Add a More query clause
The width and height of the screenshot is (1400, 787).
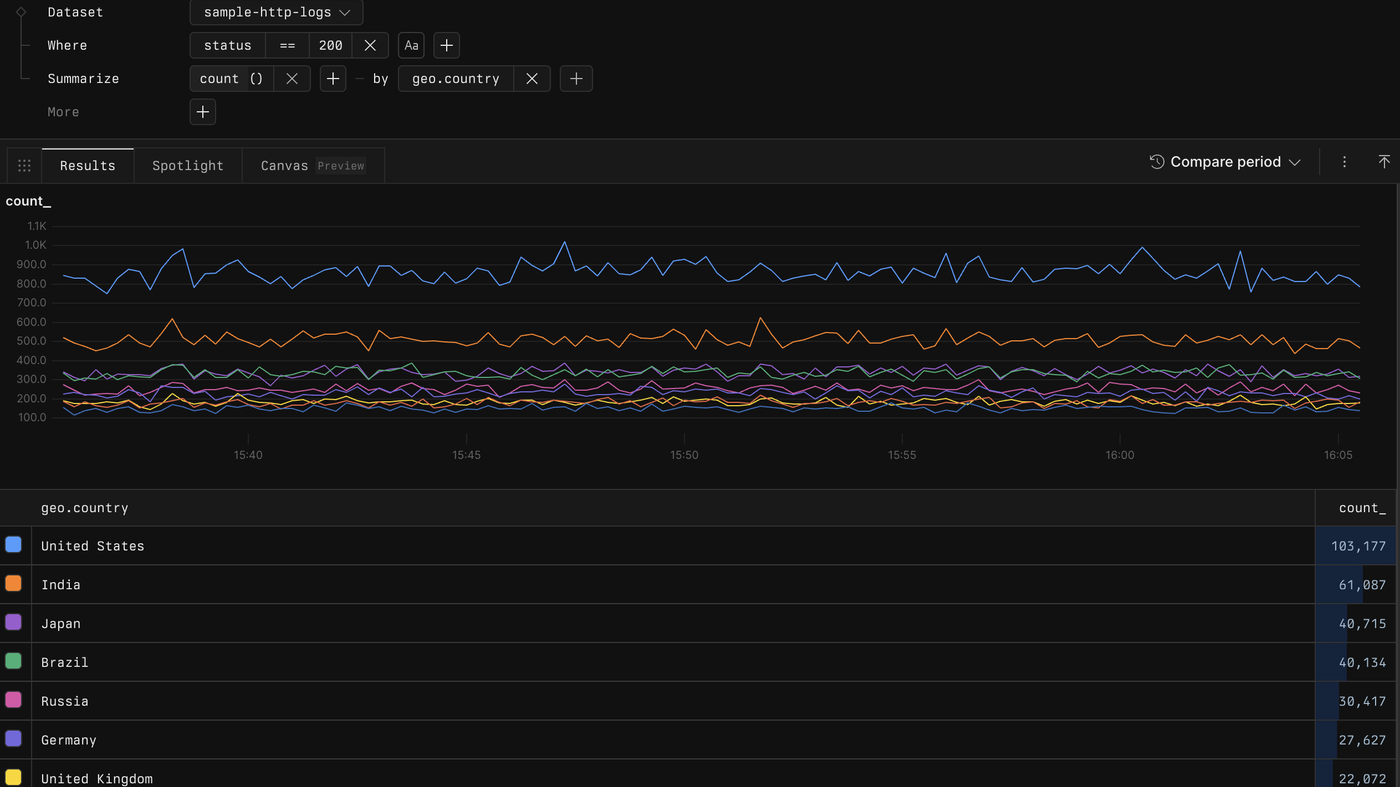[203, 112]
